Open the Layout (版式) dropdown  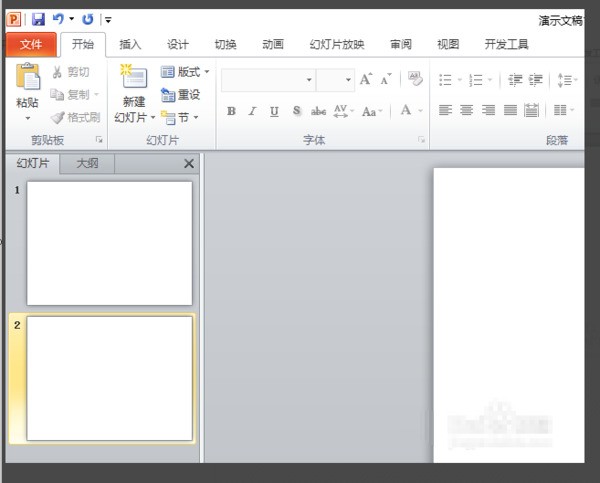186,72
